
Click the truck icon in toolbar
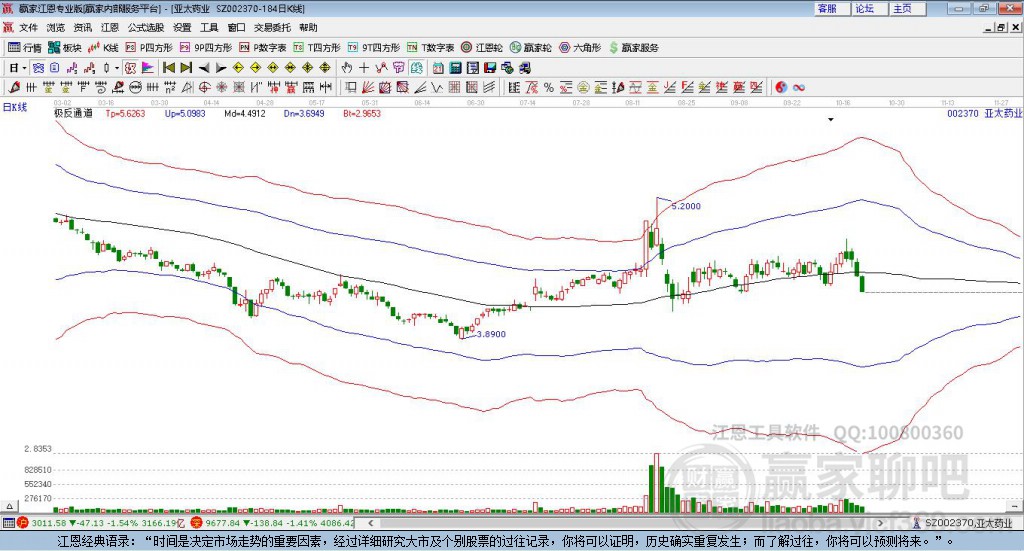click(x=524, y=68)
